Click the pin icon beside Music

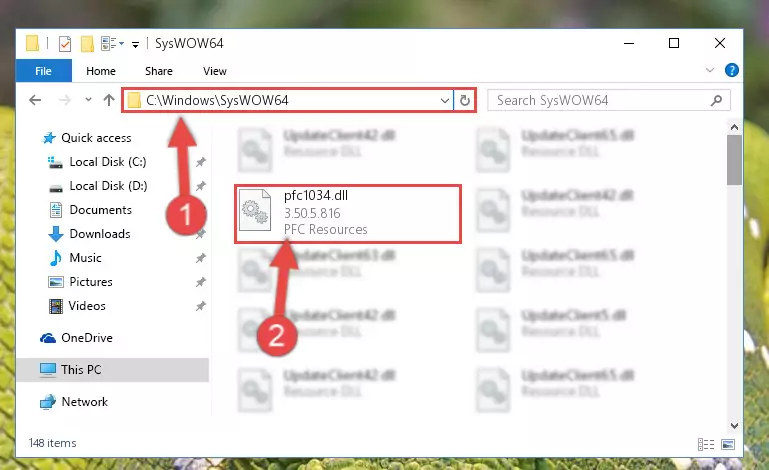click(x=201, y=258)
